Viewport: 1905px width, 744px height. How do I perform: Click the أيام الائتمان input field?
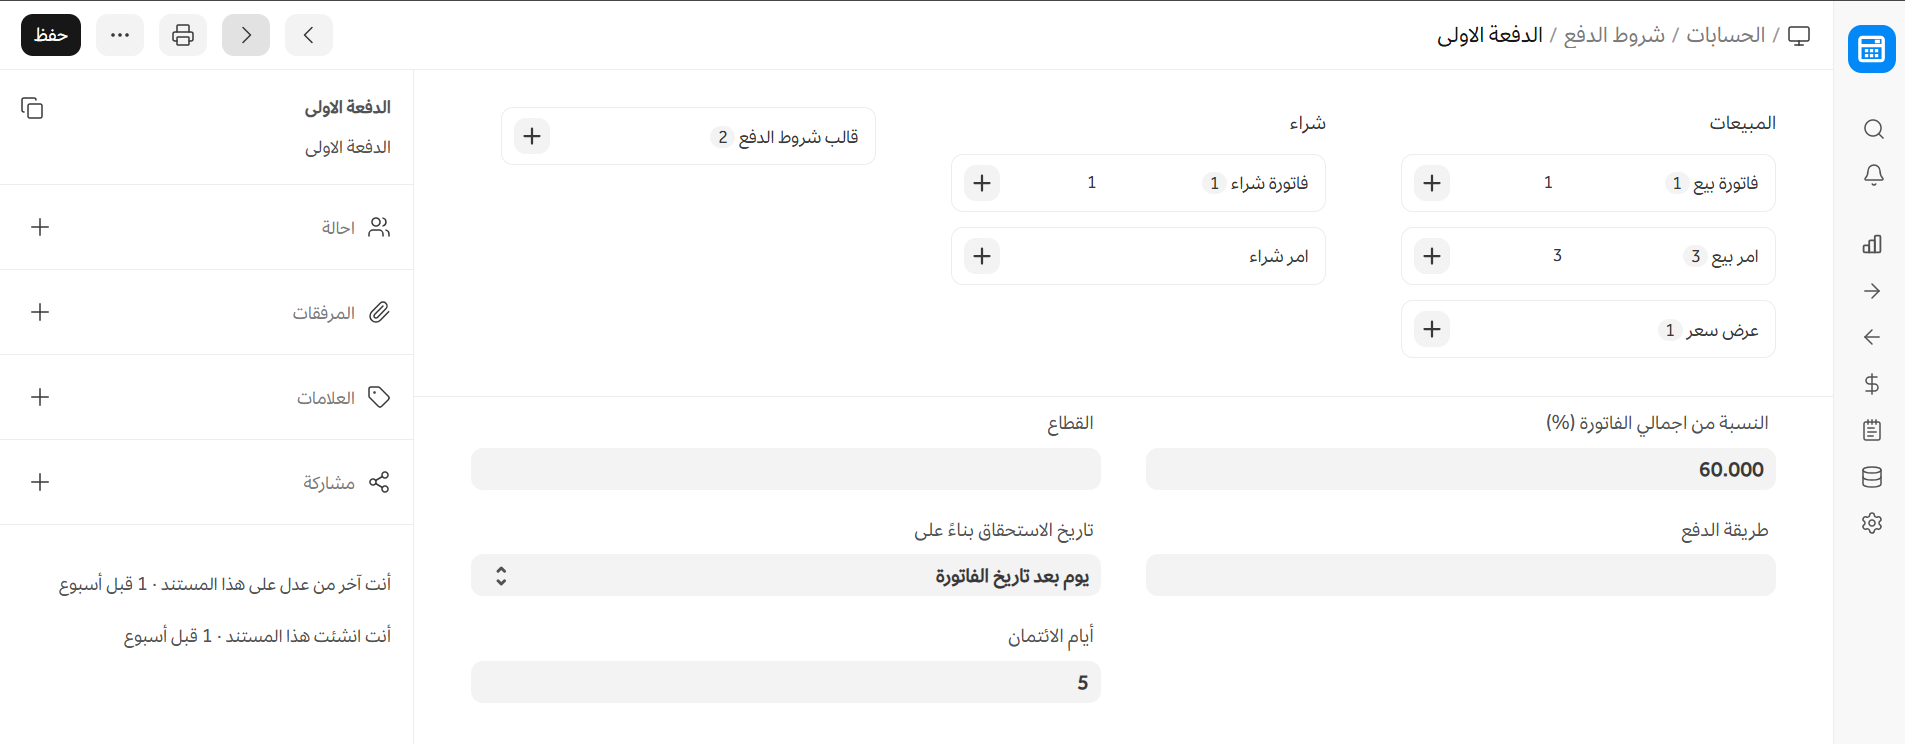[785, 682]
